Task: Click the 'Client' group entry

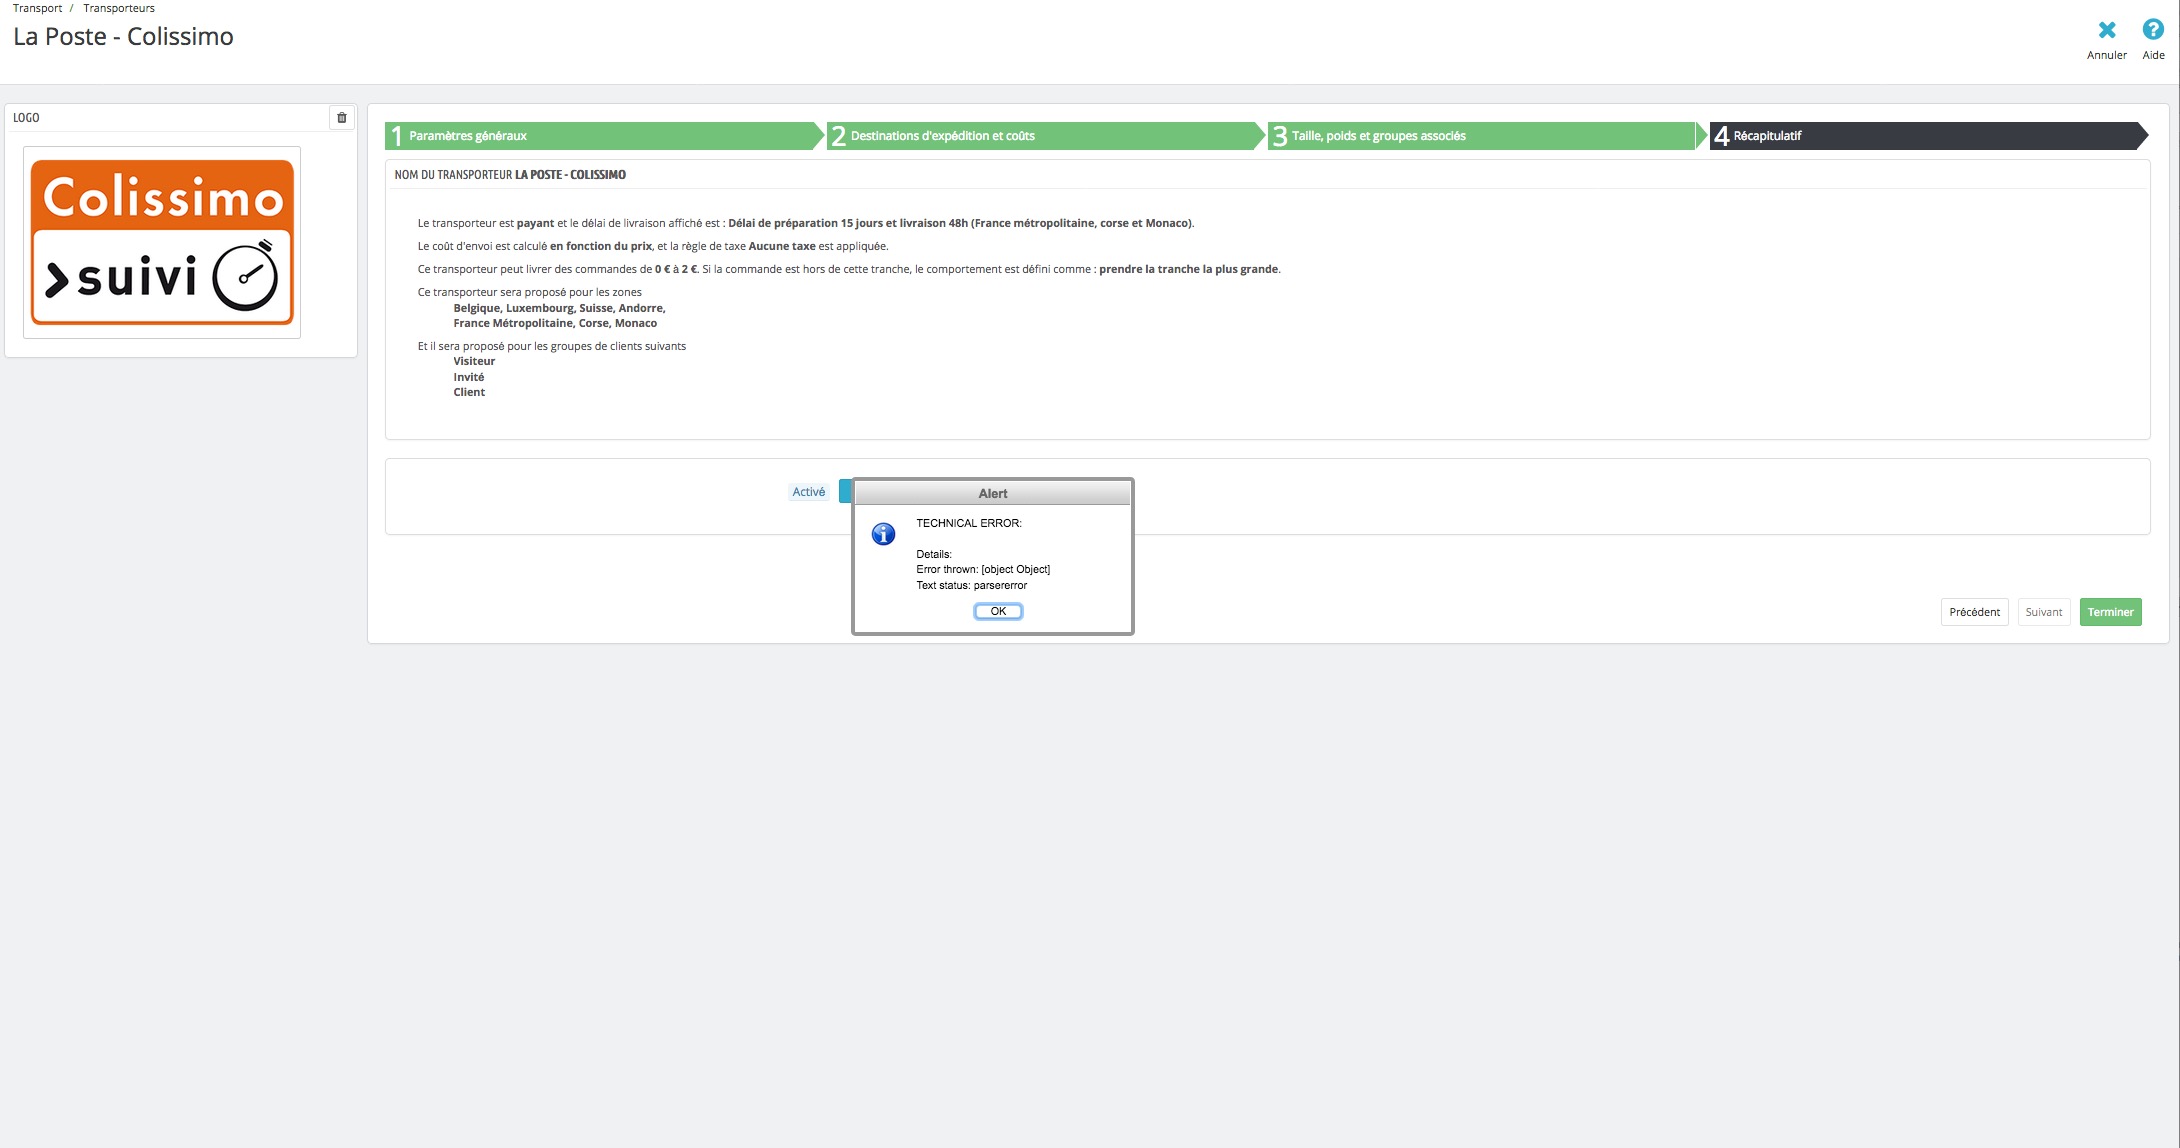Action: click(x=469, y=392)
